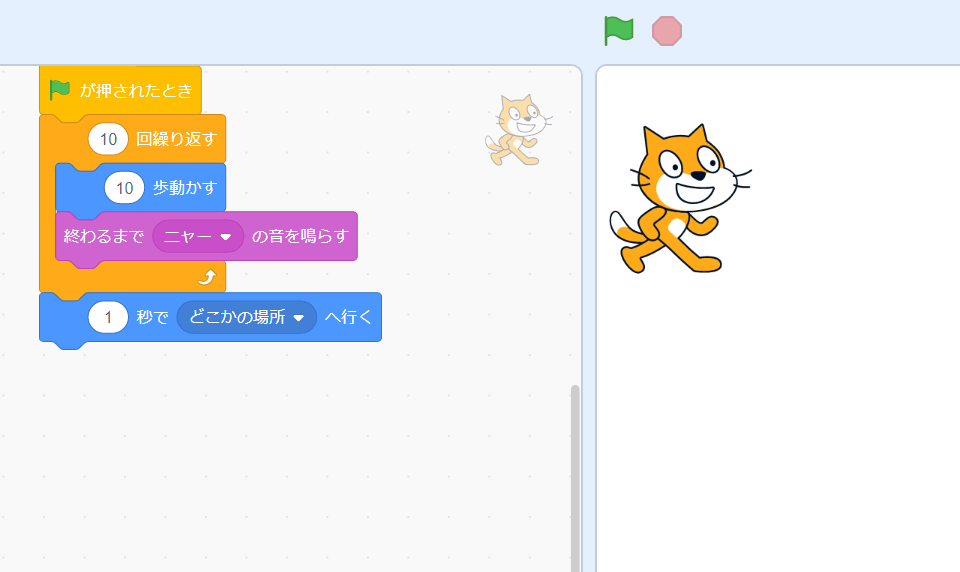Click the loop arrow icon on the repeat block
Screen dimensions: 960x572
[x=207, y=277]
